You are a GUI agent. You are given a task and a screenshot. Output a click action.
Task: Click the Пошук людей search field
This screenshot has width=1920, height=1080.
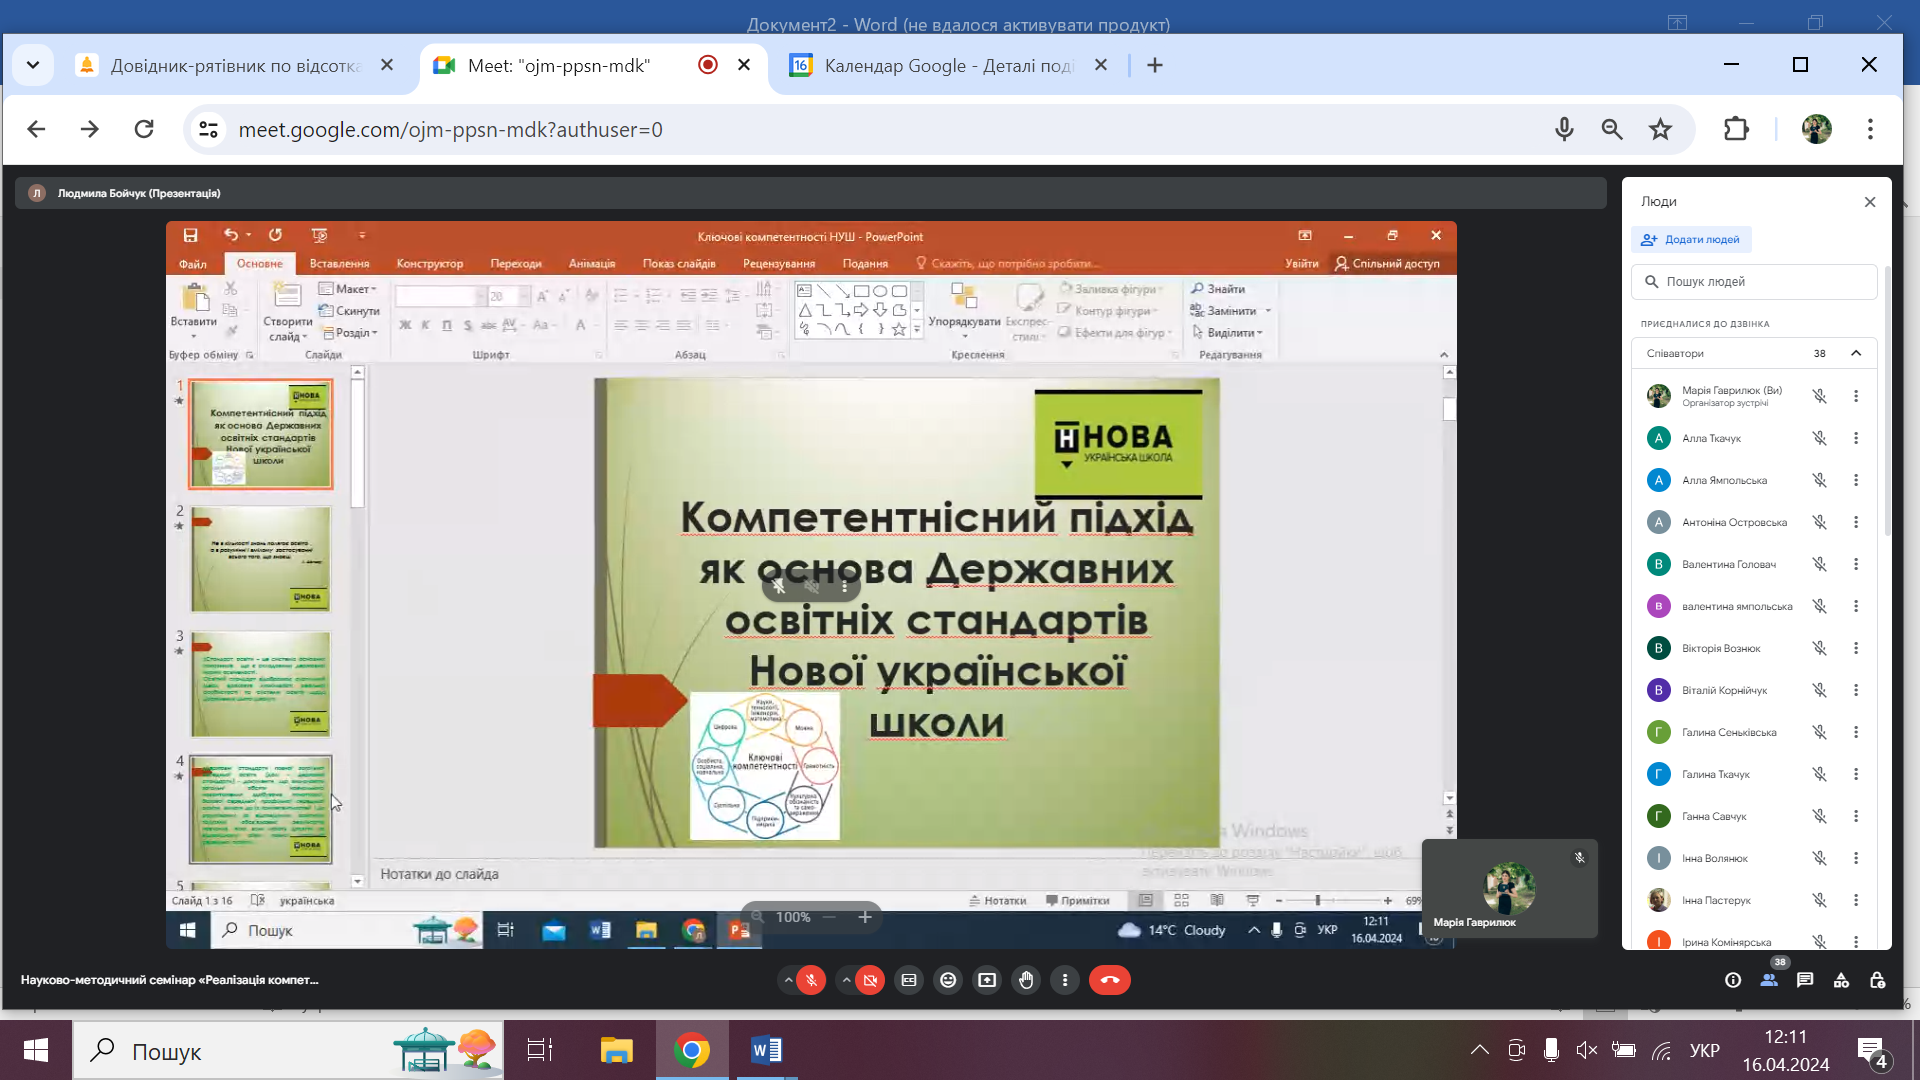coord(1755,282)
